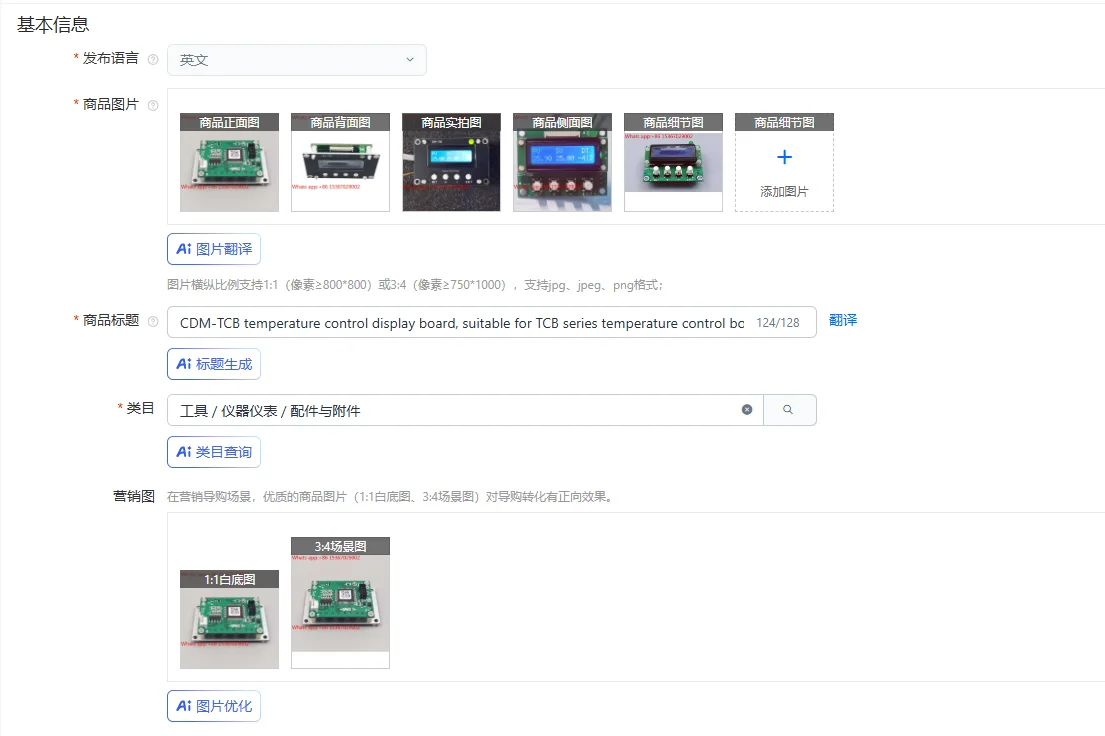Click the AI 图片翻译 button
Viewport: 1105px width, 736px height.
214,249
